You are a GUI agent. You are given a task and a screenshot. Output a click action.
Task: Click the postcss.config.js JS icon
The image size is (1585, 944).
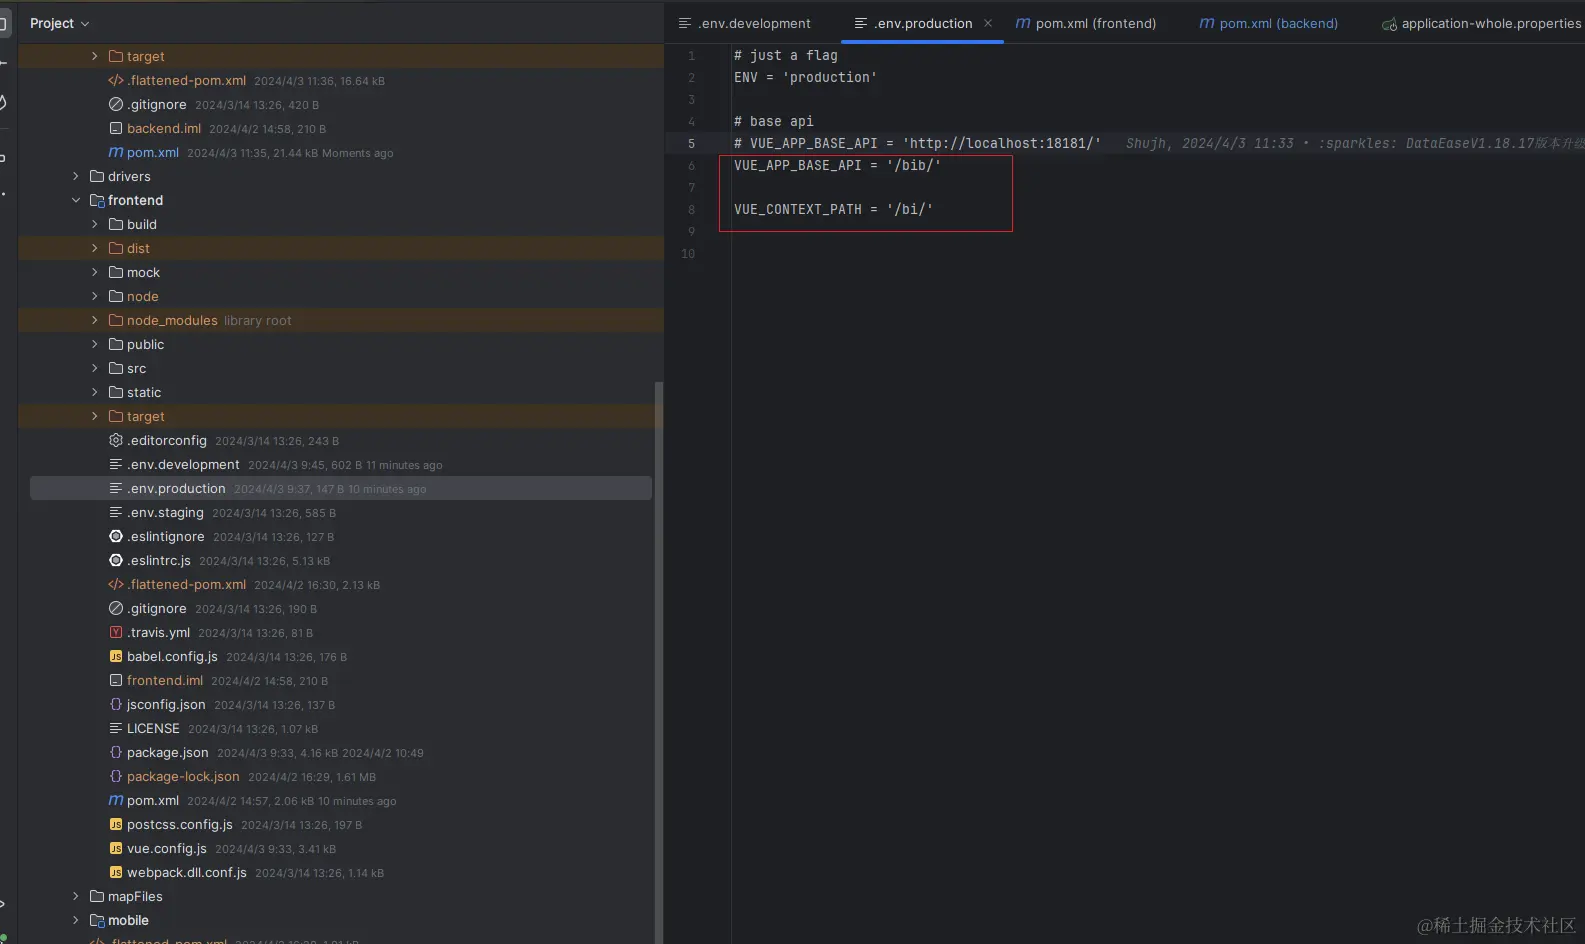click(x=116, y=824)
